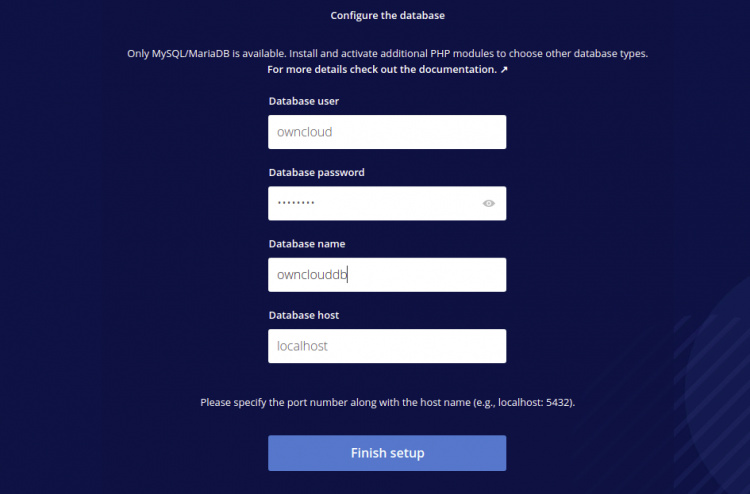Image resolution: width=750 pixels, height=494 pixels.
Task: Focus the Database password input field
Action: (375, 203)
